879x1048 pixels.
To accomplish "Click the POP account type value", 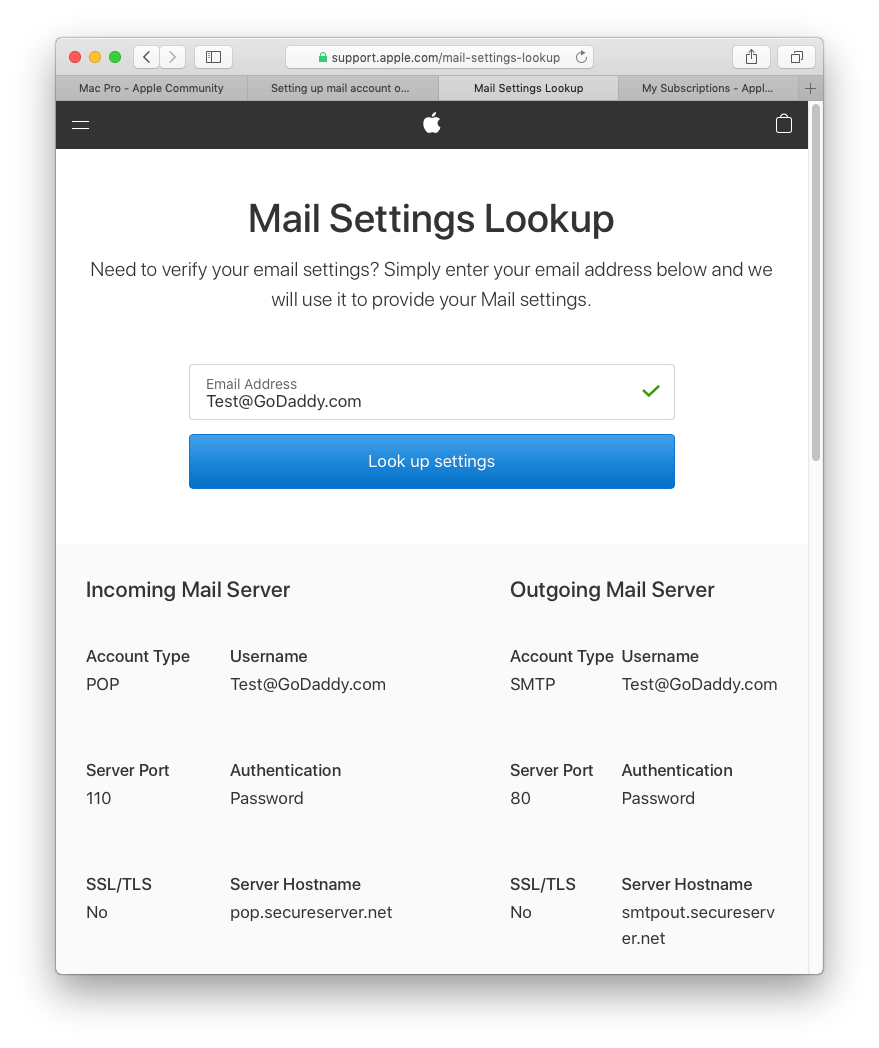I will point(103,684).
